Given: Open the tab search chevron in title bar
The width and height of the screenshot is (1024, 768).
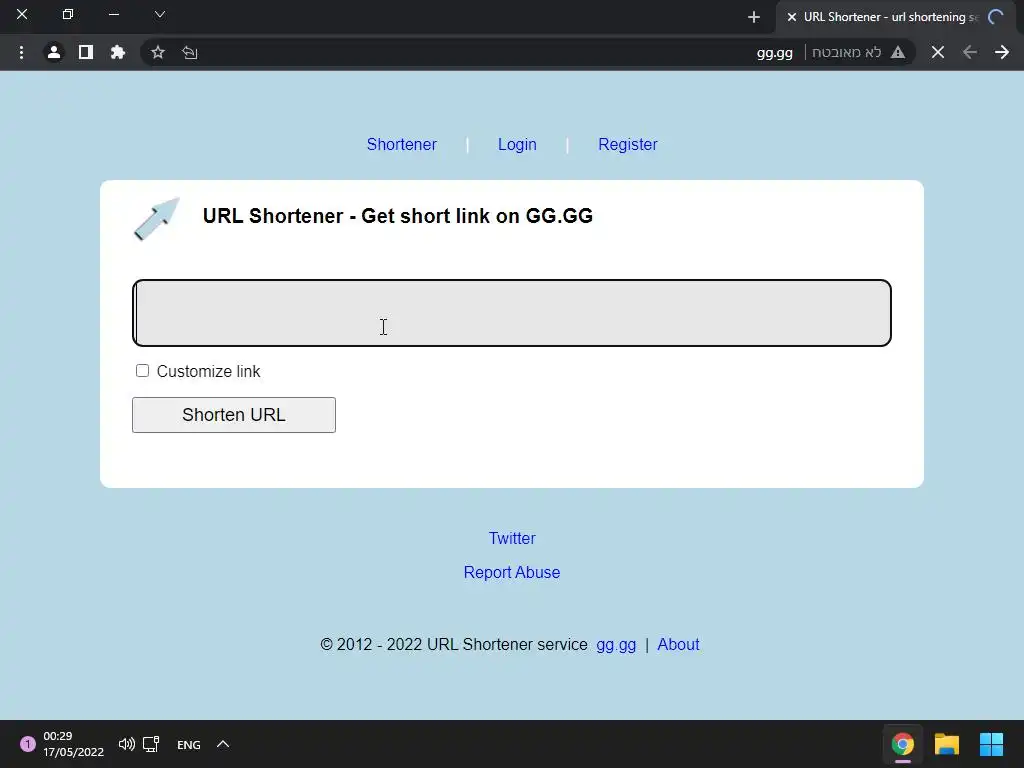Looking at the screenshot, I should (x=159, y=14).
